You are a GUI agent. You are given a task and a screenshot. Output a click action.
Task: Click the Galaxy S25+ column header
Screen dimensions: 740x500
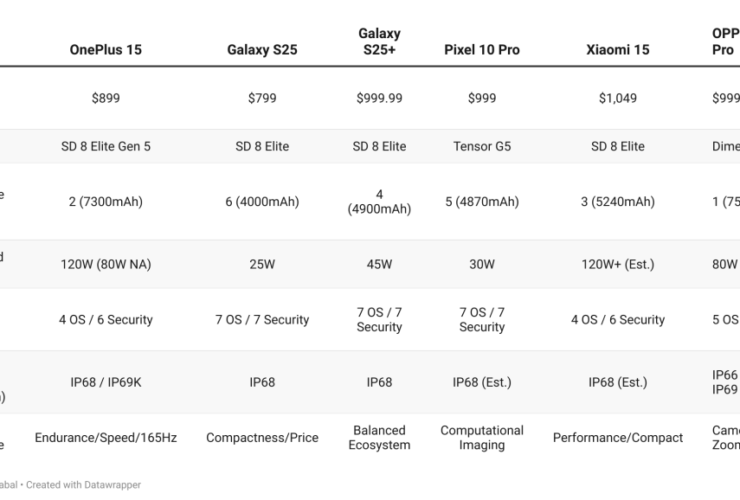tap(379, 42)
